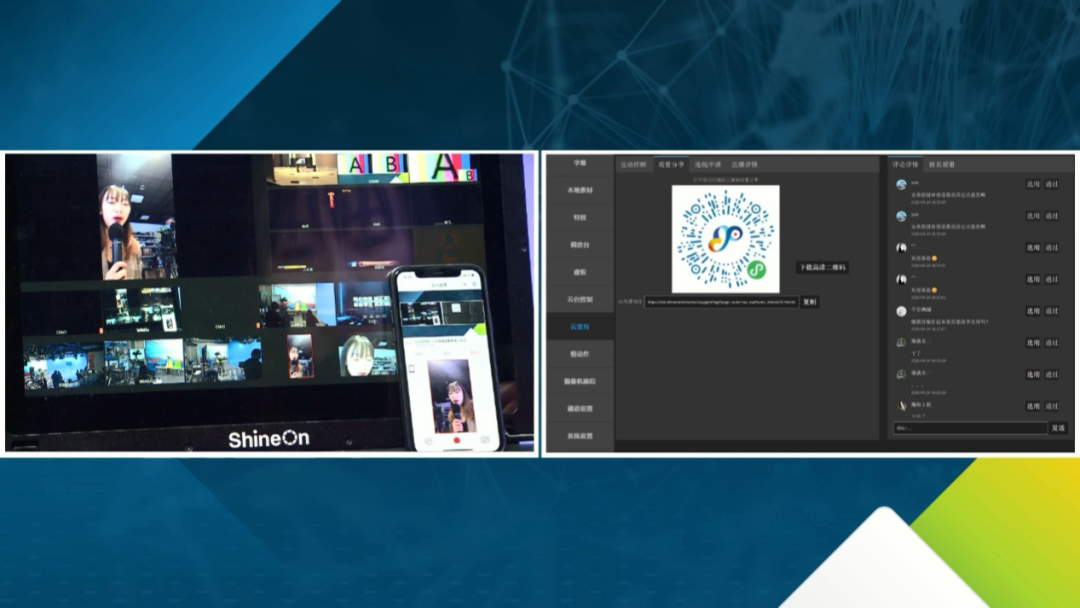The image size is (1080, 608).
Task: Click 通过 on the question comment ending 吗?
Action: click(x=1052, y=311)
